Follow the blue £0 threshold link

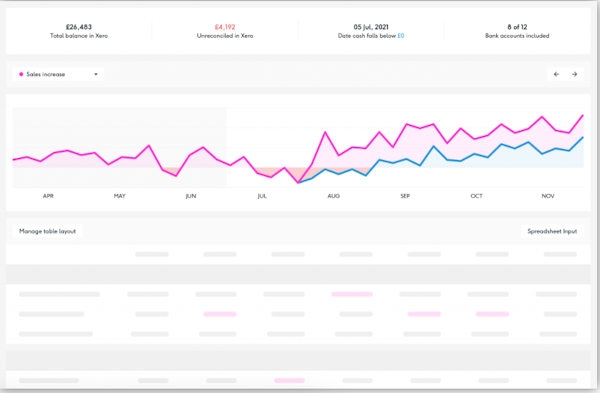pos(401,36)
